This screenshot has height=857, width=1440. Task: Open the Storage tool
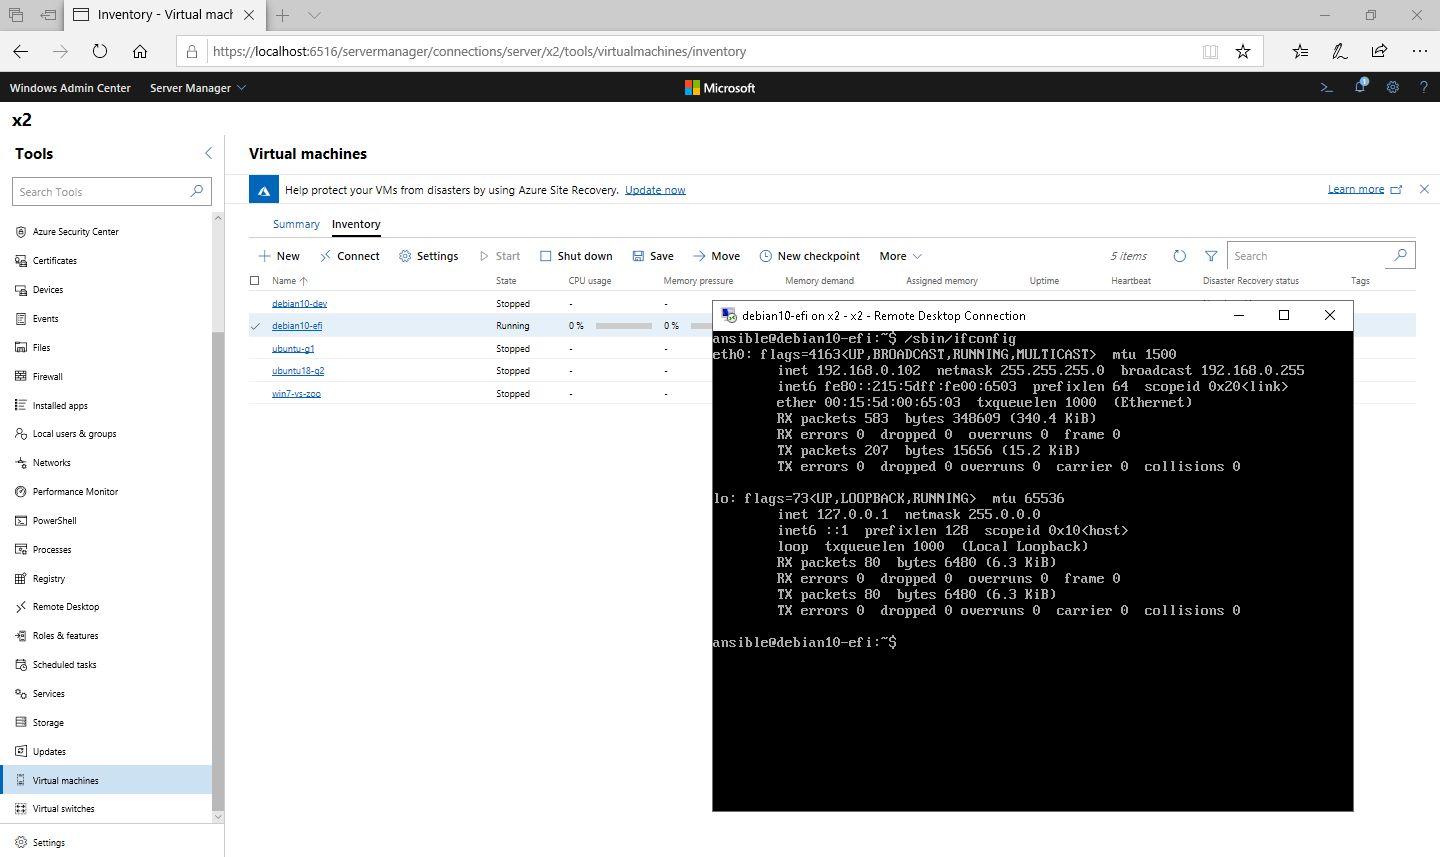pos(48,723)
